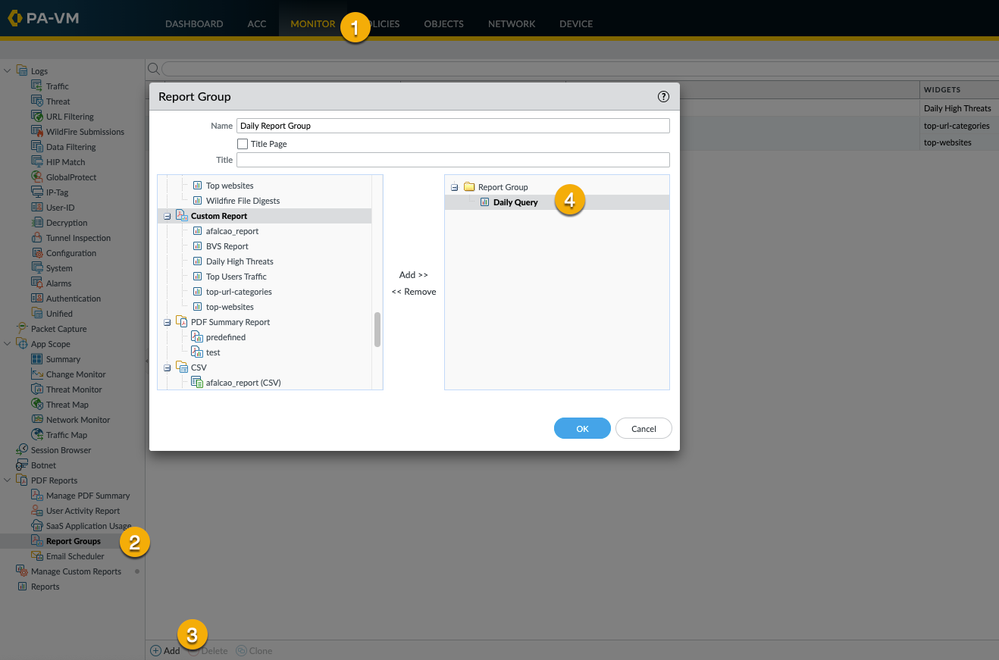
Task: Open Session Browser in sidebar
Action: [x=60, y=450]
